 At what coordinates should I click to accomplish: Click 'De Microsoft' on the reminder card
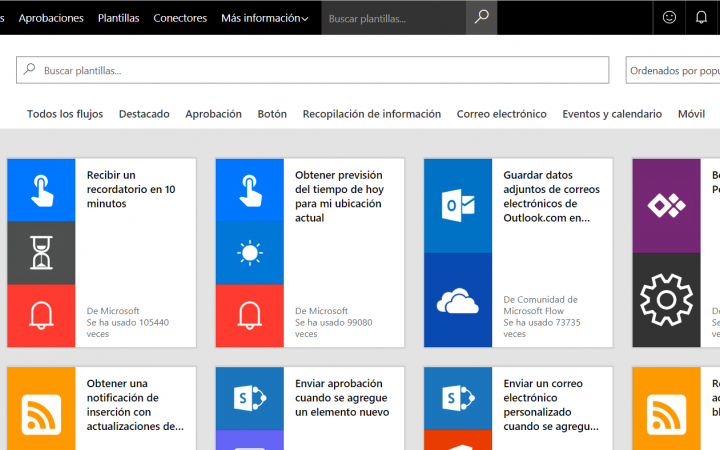click(113, 311)
